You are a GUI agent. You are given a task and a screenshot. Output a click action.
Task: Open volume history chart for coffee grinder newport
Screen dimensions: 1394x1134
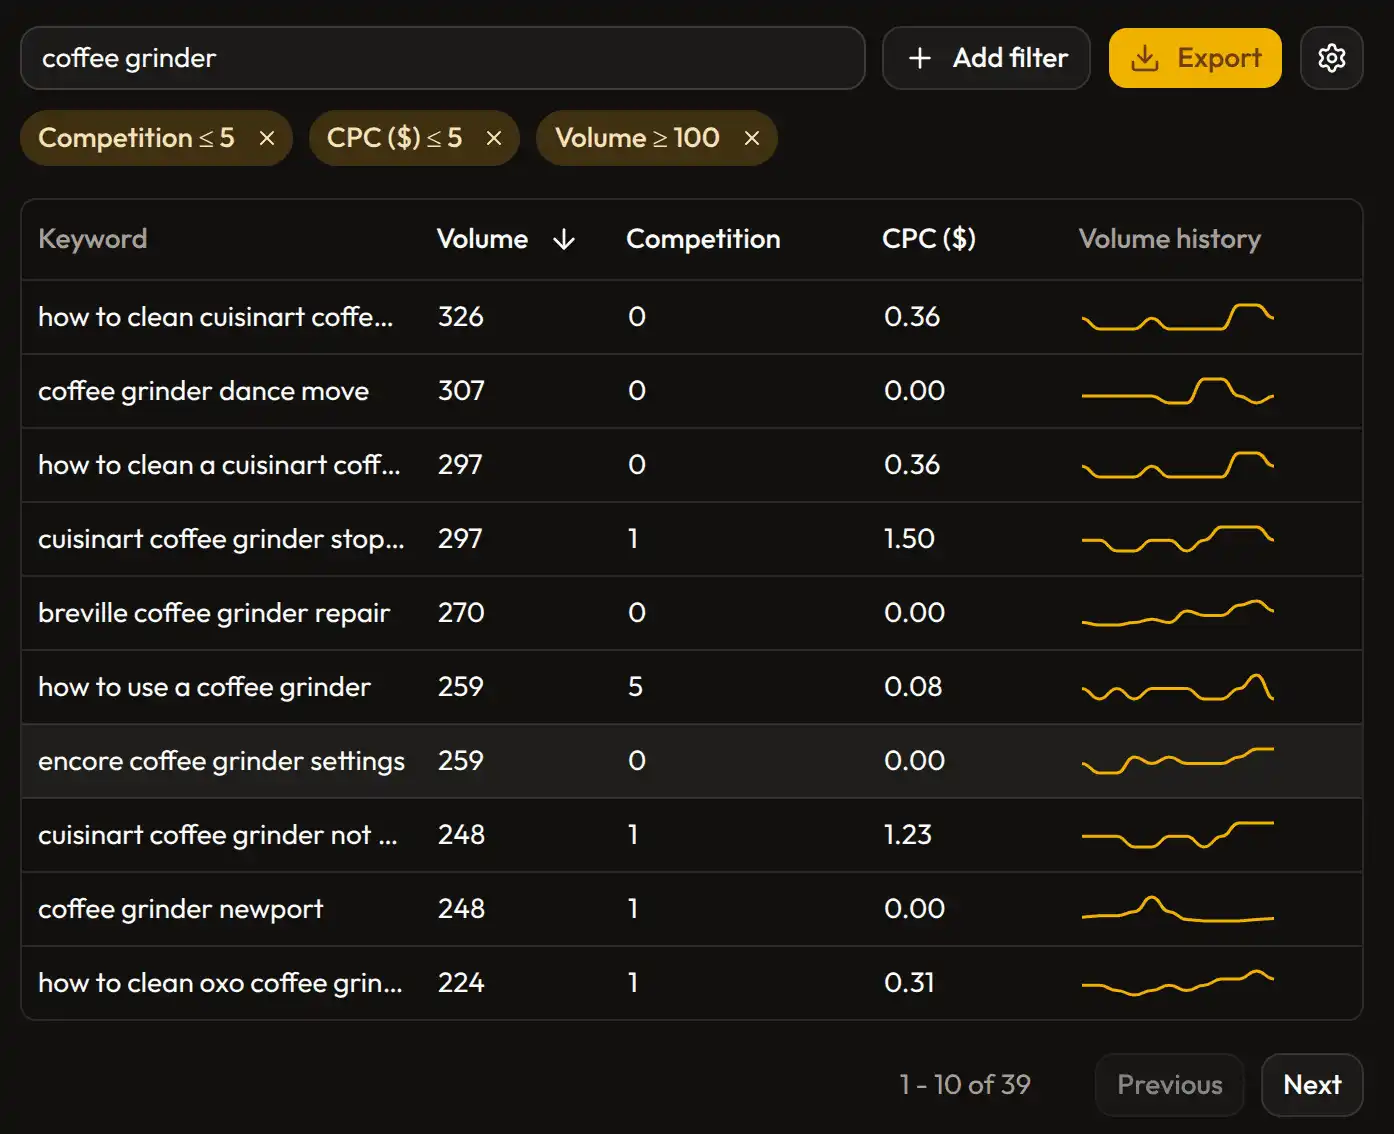(1177, 909)
